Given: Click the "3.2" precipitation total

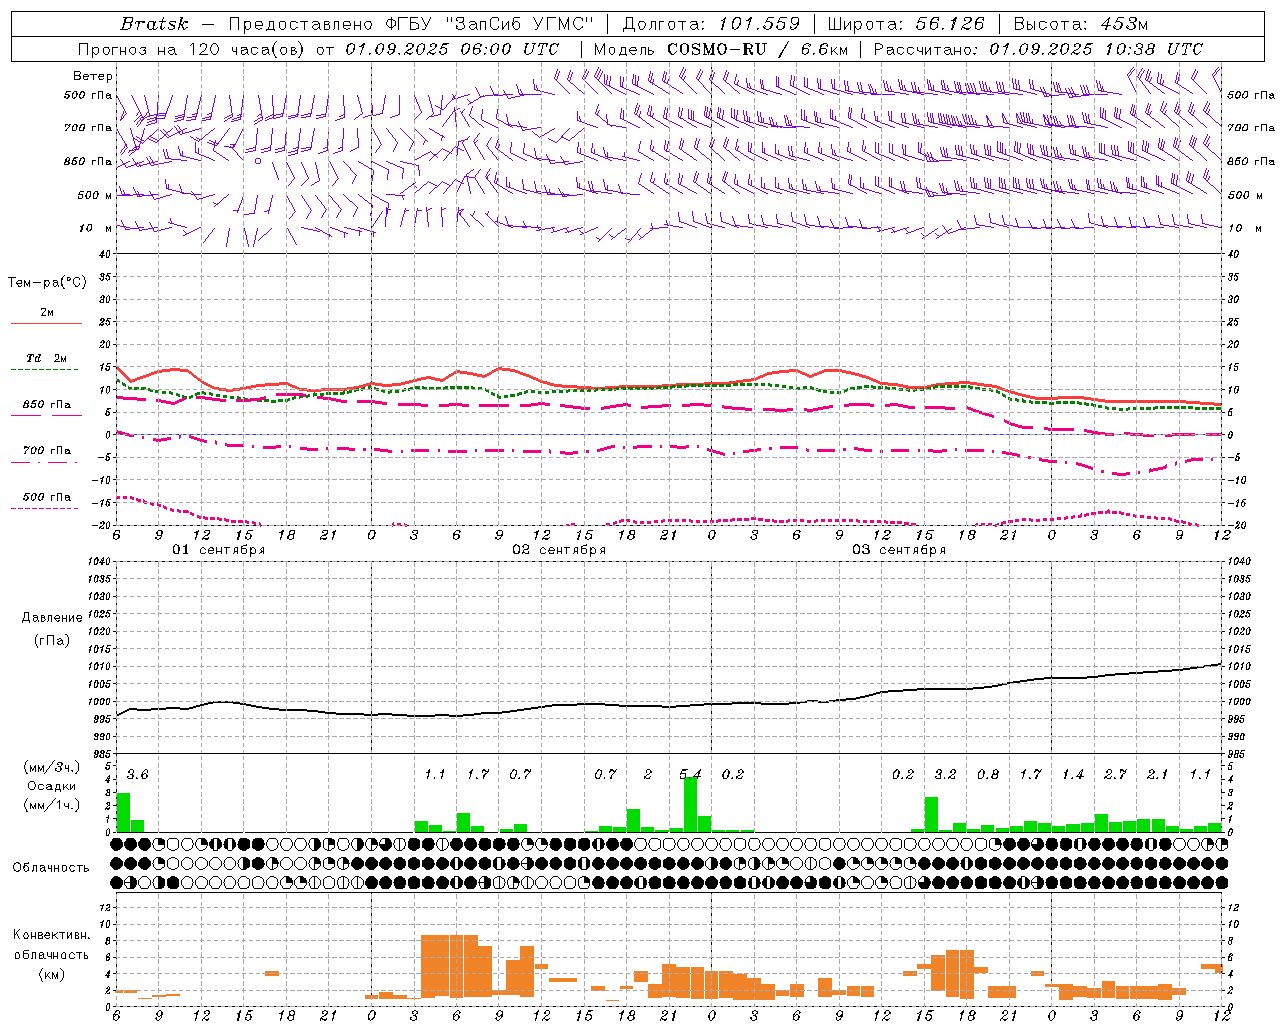Looking at the screenshot, I should (x=945, y=775).
